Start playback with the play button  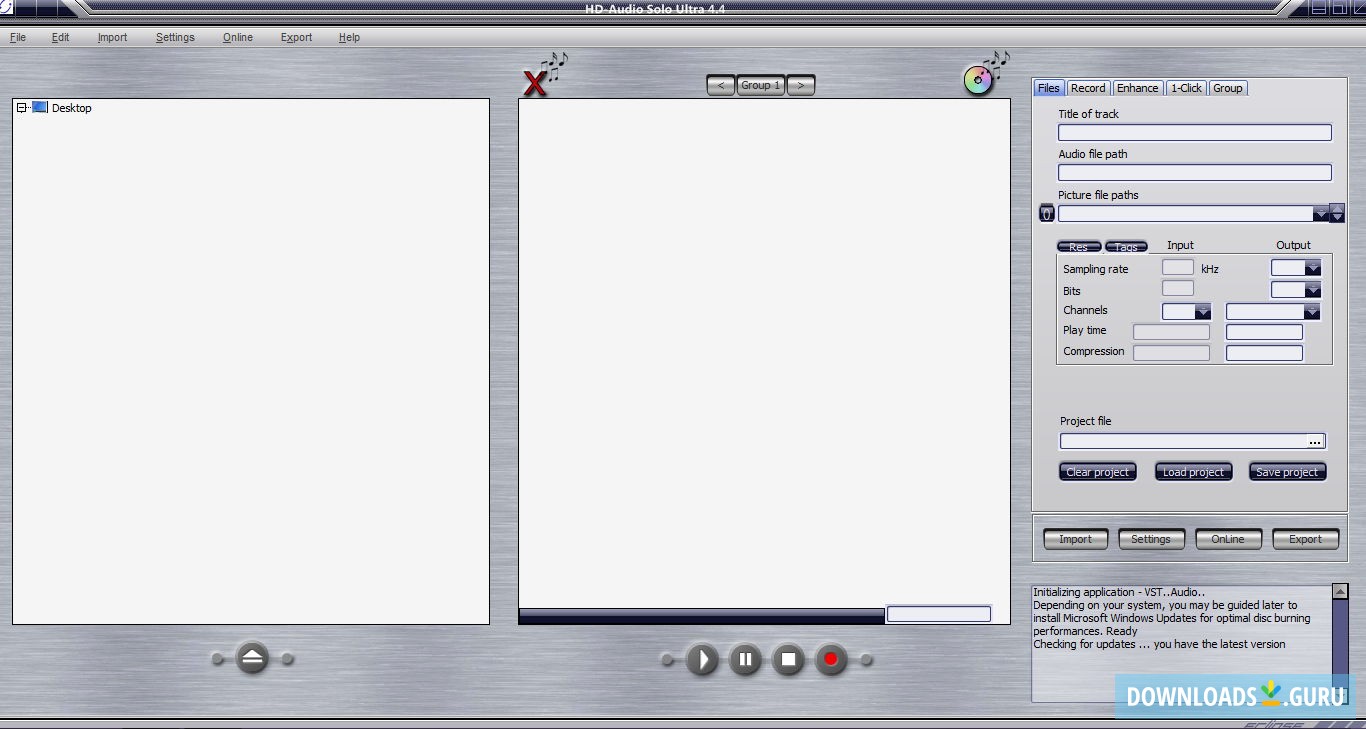click(702, 660)
